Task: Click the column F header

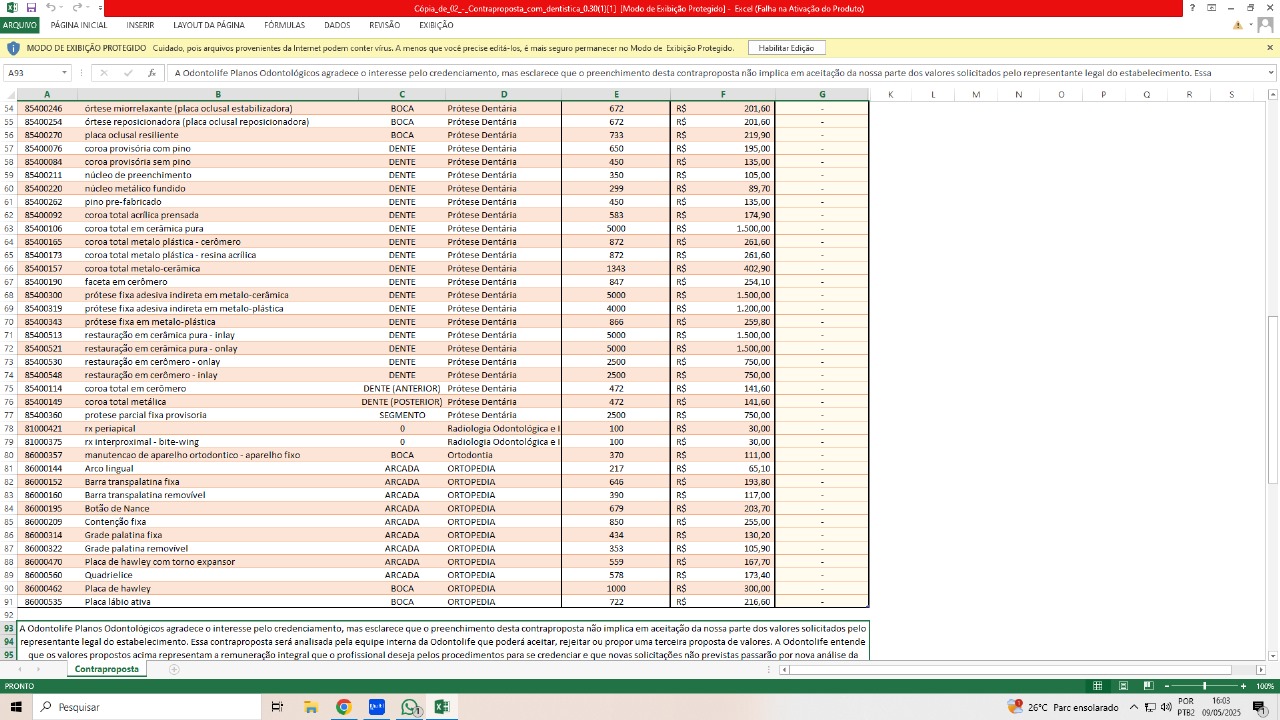Action: 722,94
